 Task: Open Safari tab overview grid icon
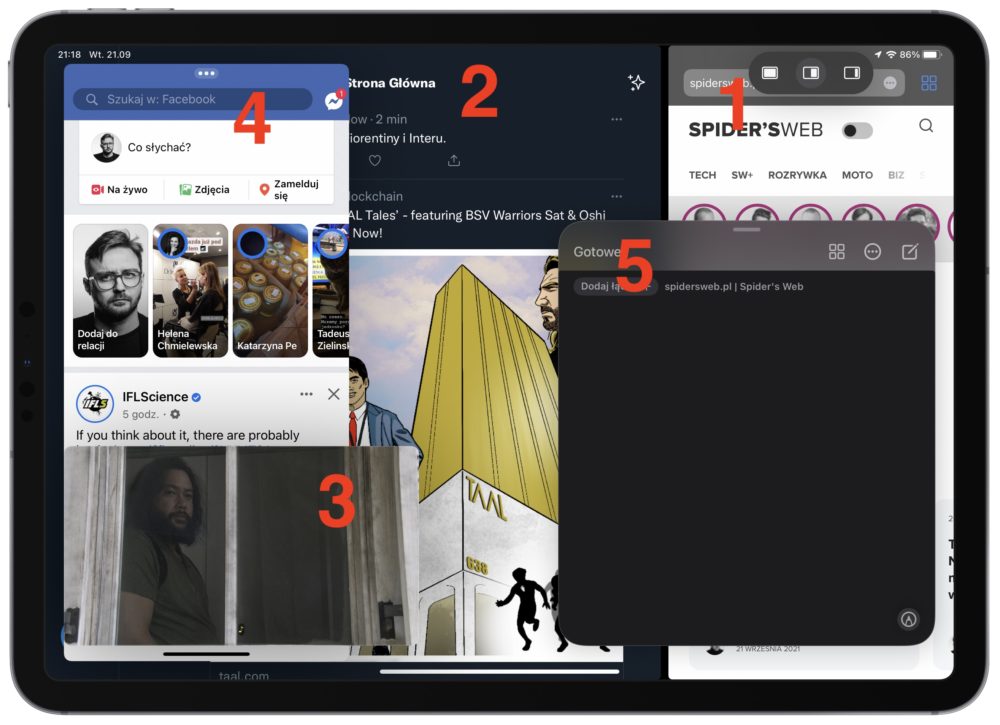click(x=929, y=83)
